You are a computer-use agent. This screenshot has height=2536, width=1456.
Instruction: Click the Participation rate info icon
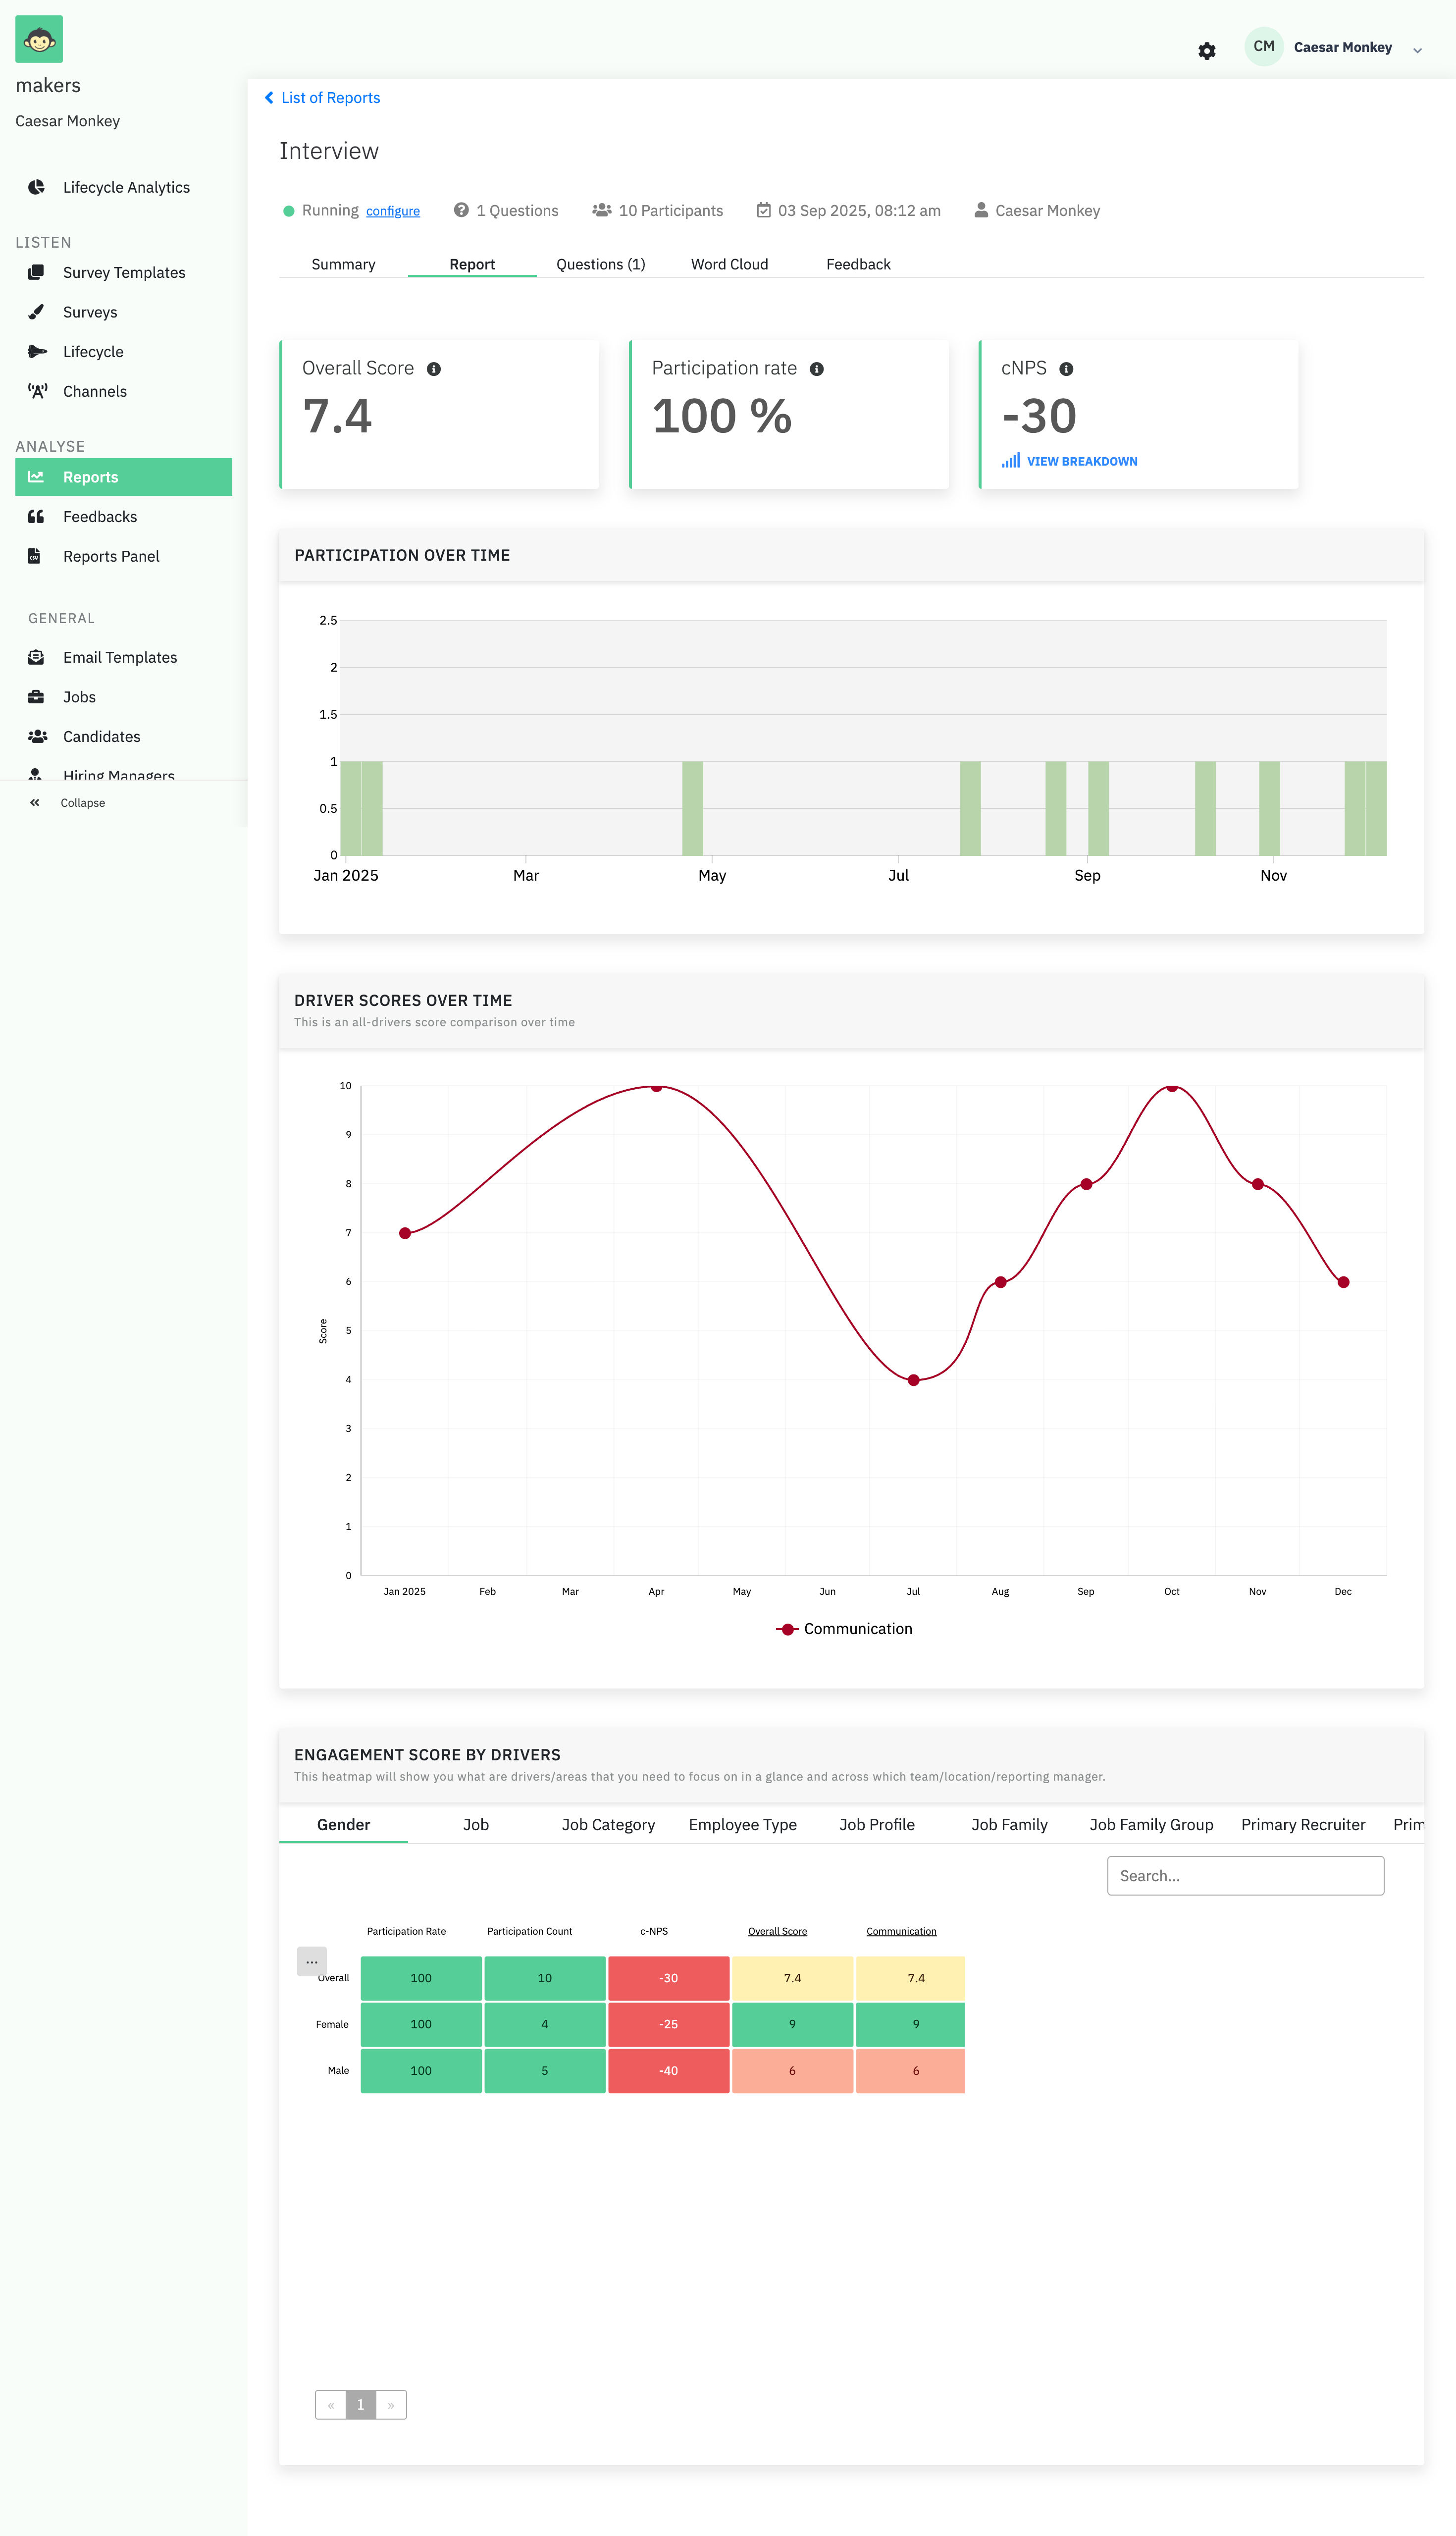(817, 369)
